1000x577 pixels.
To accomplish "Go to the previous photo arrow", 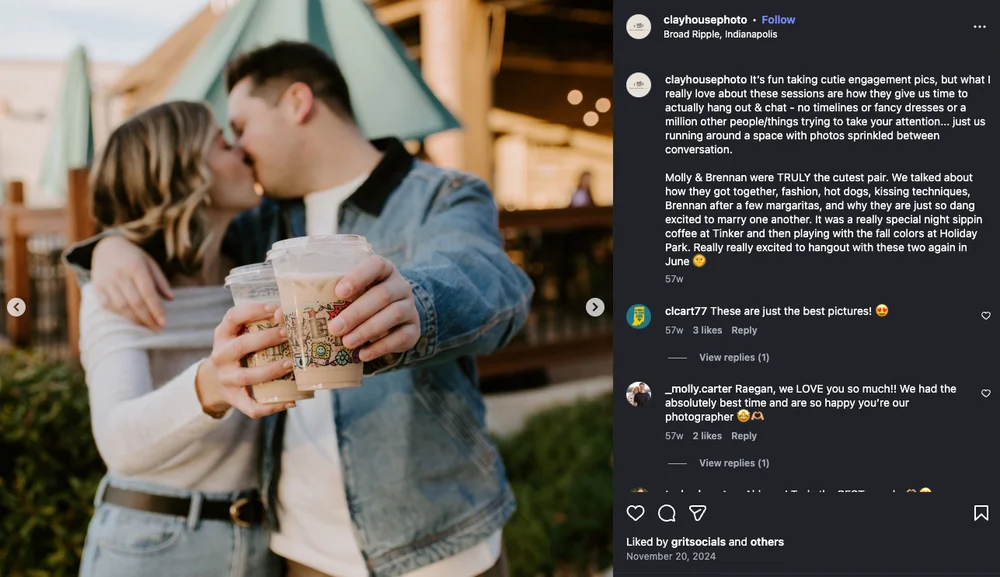I will click(17, 307).
